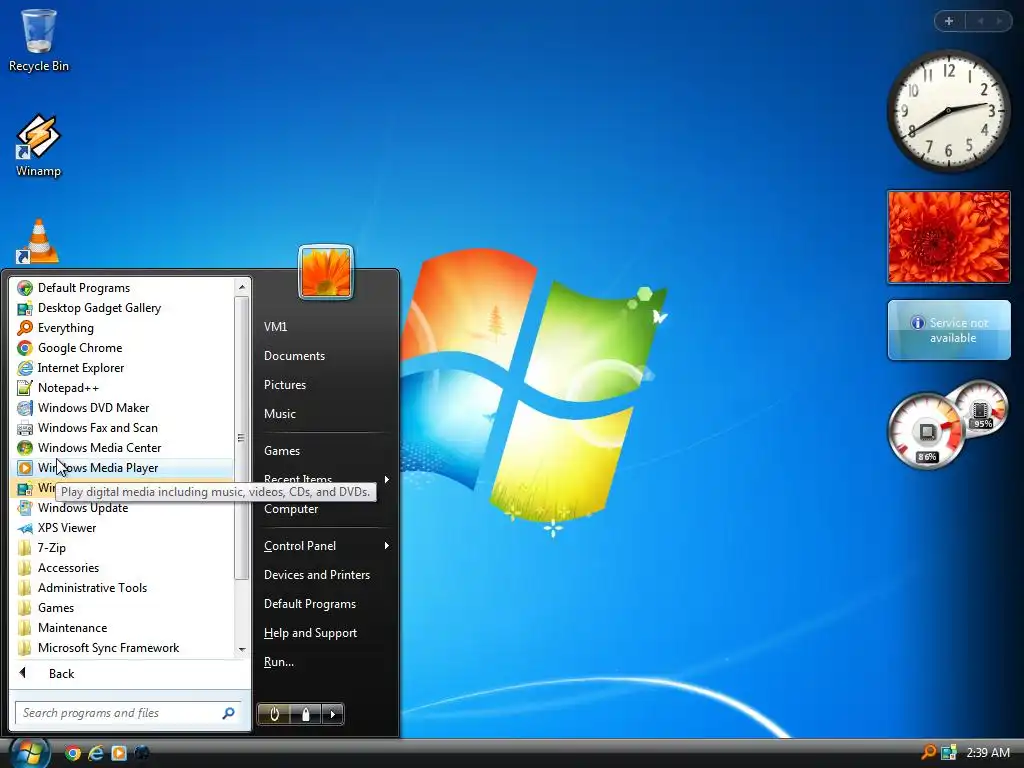Image resolution: width=1024 pixels, height=768 pixels.
Task: Open Computer from Start menu
Action: click(x=291, y=509)
